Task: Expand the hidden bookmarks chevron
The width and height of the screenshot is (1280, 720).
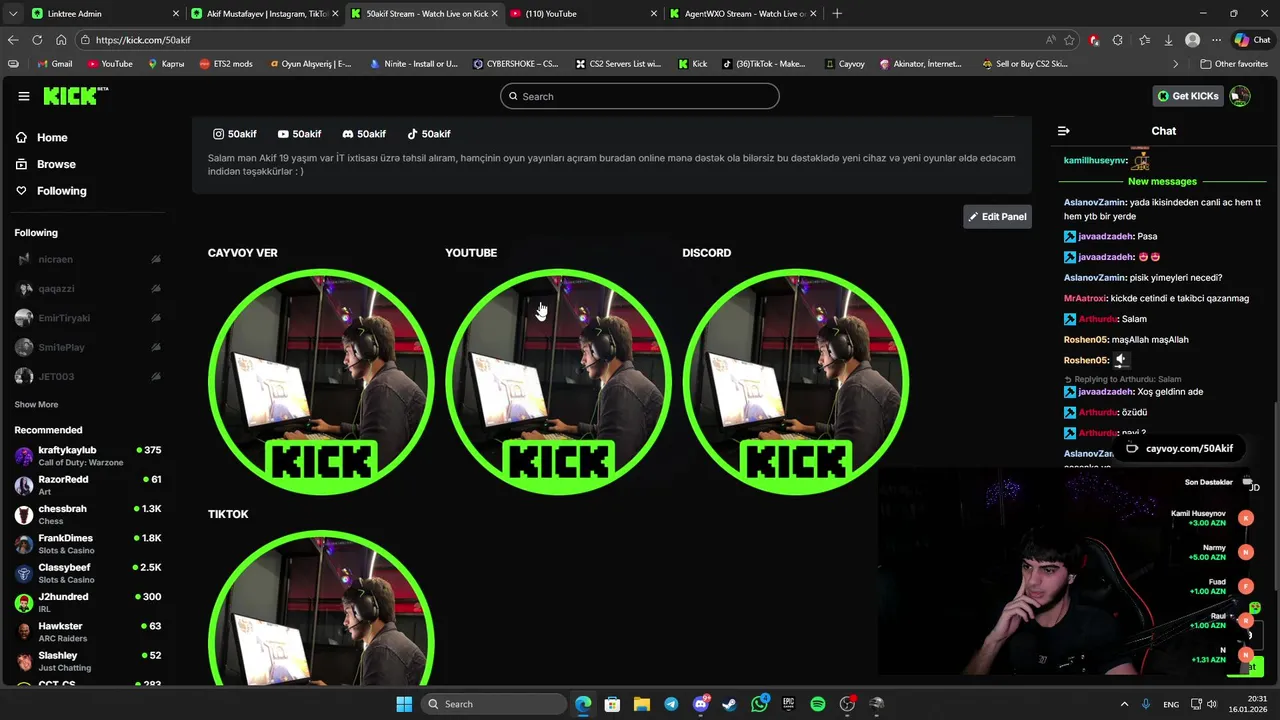Action: [x=1175, y=64]
